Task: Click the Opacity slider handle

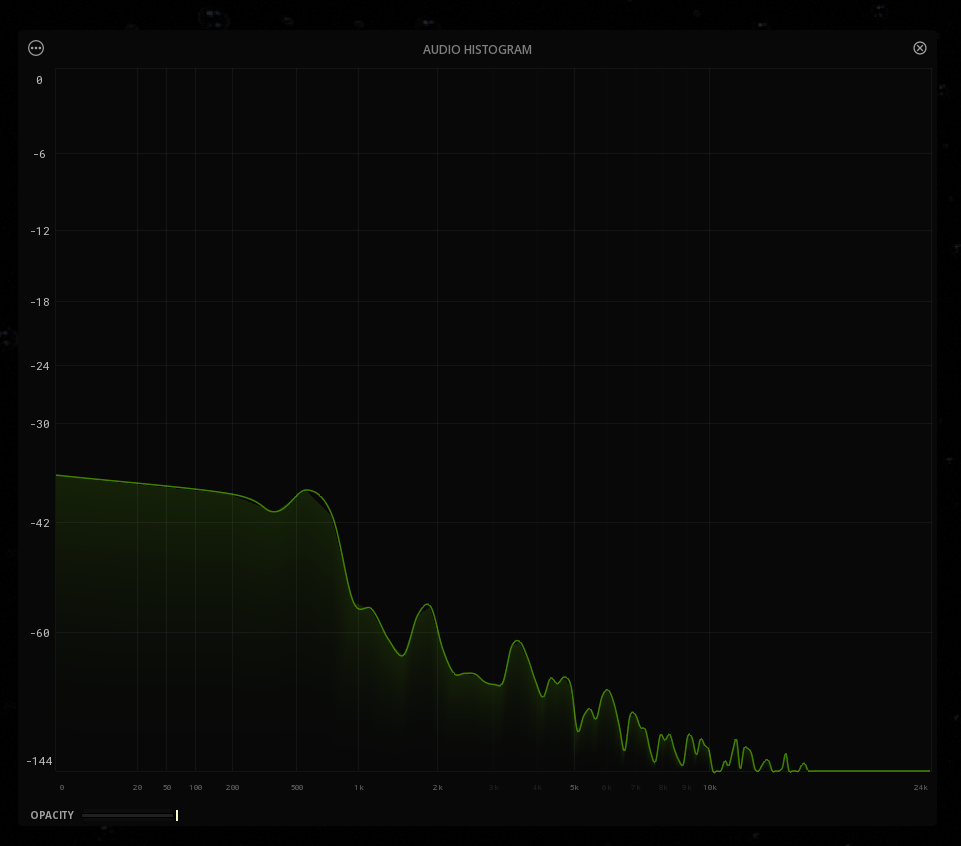Action: point(177,815)
